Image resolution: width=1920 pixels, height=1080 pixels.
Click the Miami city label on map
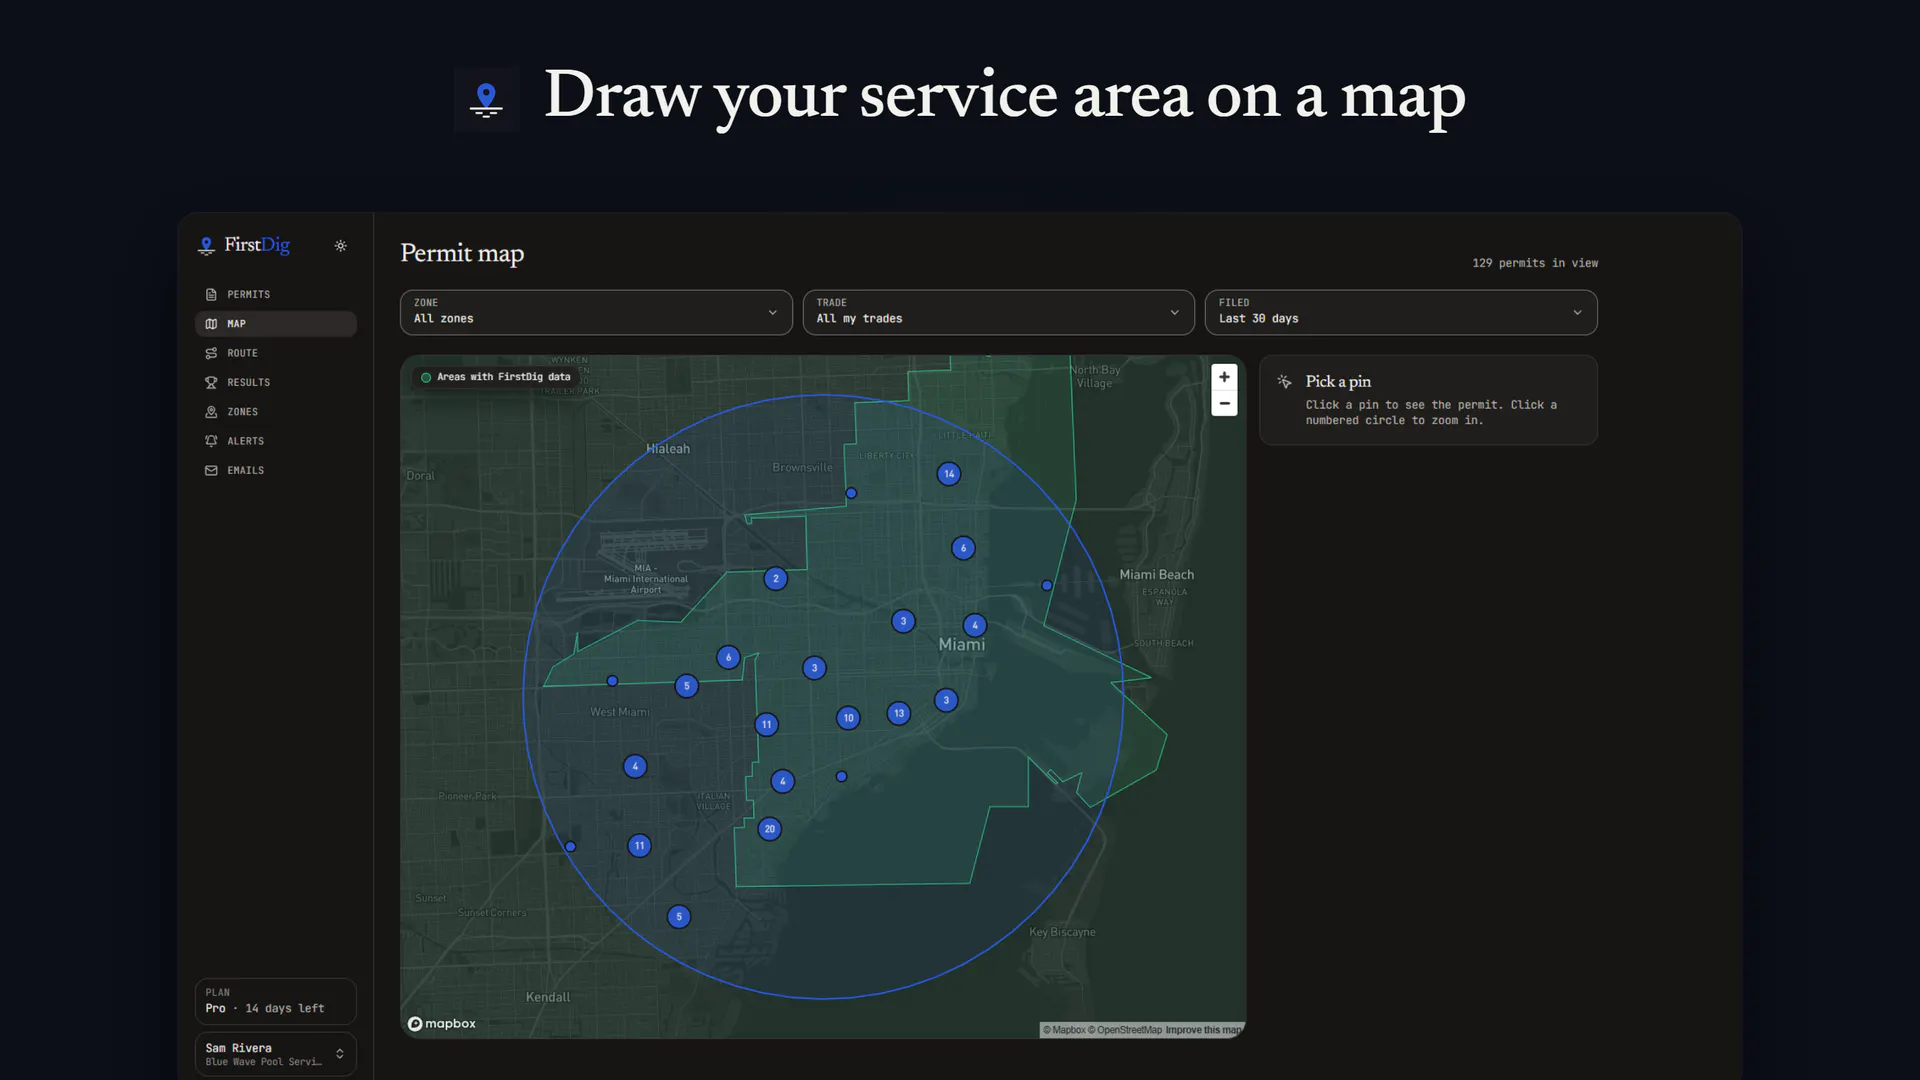click(x=961, y=645)
